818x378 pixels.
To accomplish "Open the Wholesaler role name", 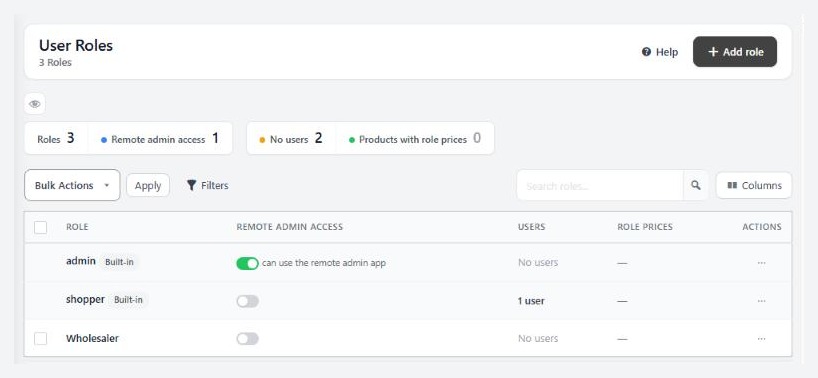I will 92,338.
